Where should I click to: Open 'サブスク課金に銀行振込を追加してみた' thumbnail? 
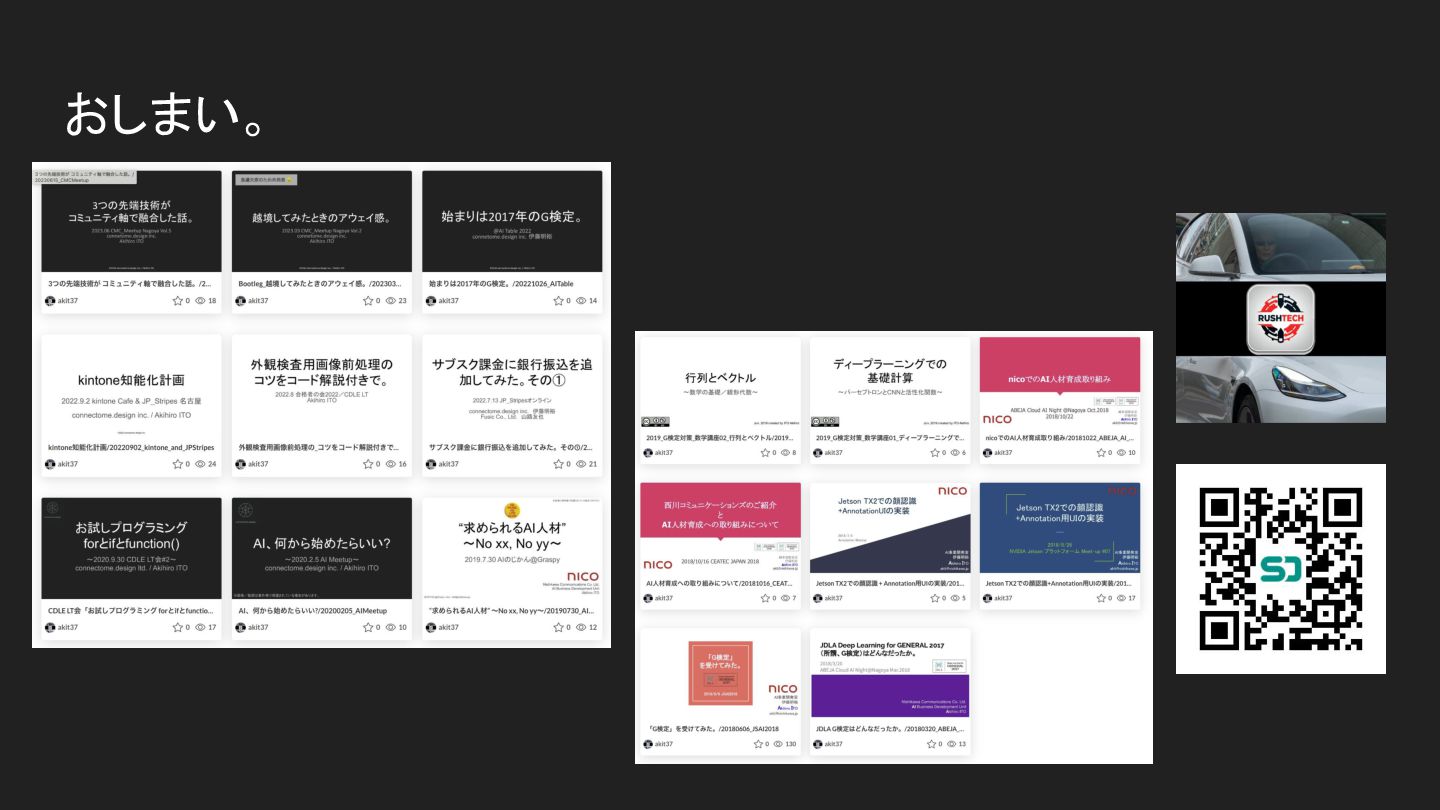pyautogui.click(x=512, y=385)
